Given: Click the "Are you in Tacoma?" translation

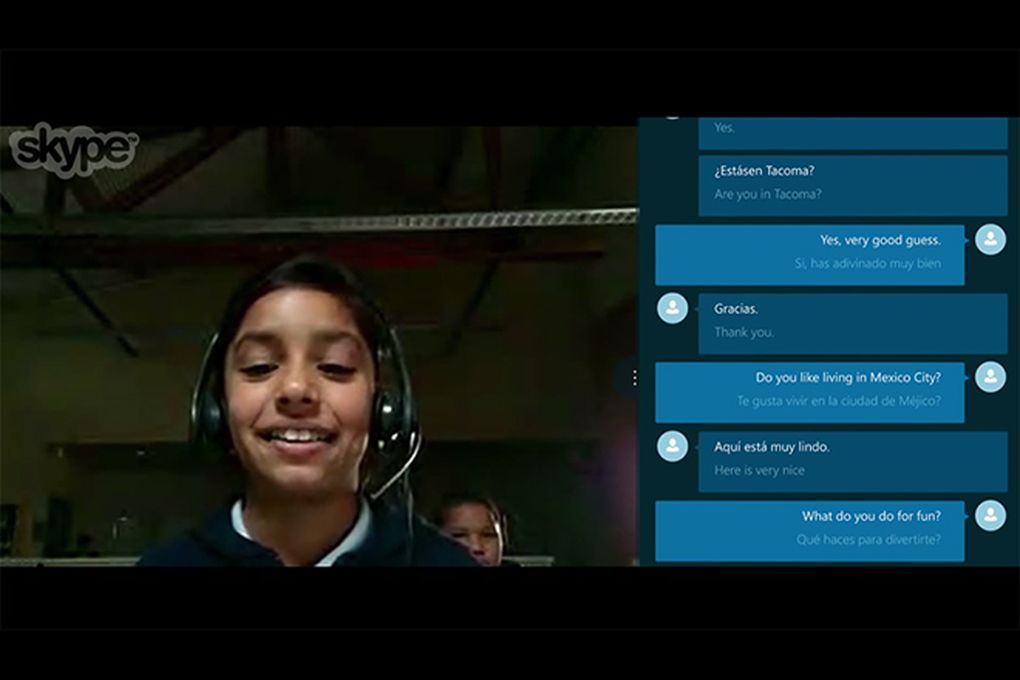Looking at the screenshot, I should click(x=768, y=194).
